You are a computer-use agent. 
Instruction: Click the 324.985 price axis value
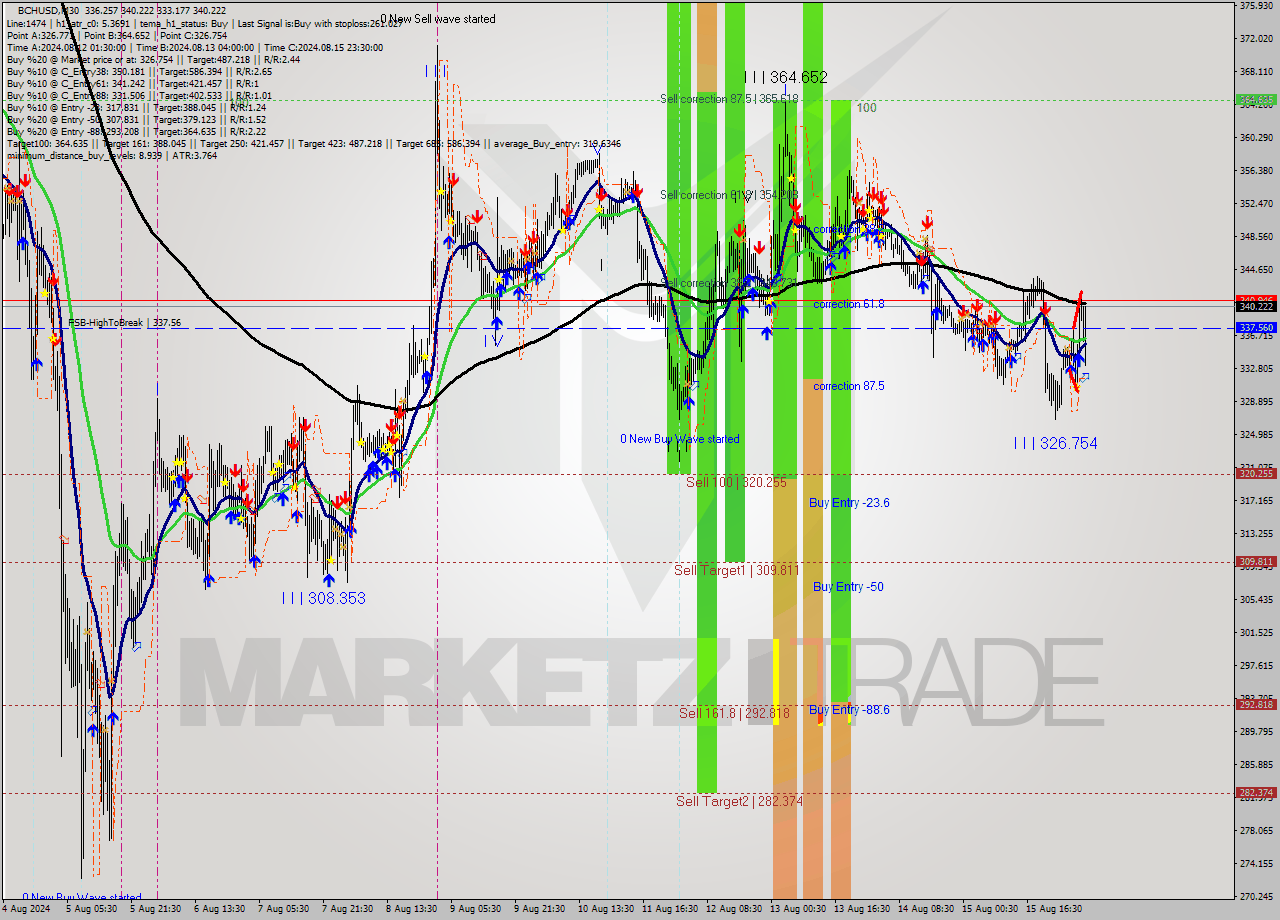coord(1257,435)
